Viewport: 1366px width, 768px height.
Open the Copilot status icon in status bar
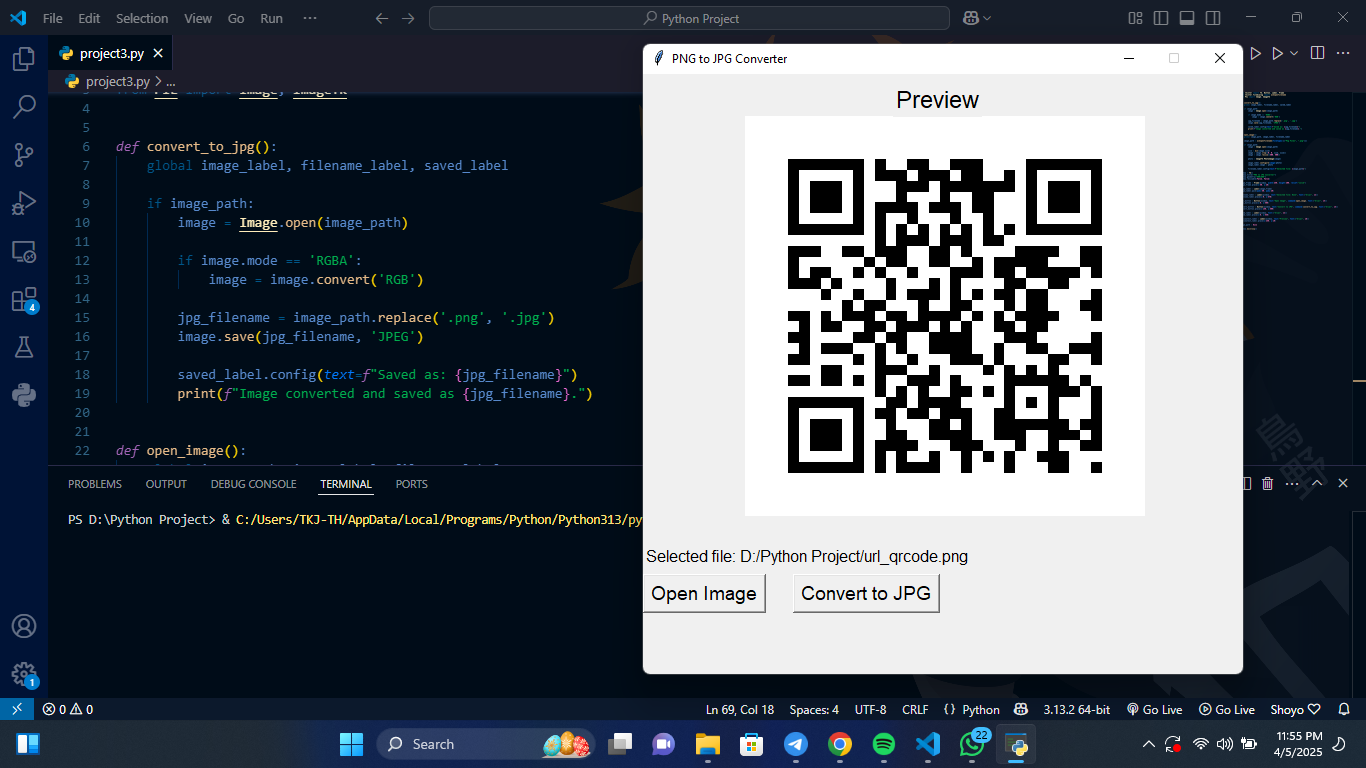1021,709
